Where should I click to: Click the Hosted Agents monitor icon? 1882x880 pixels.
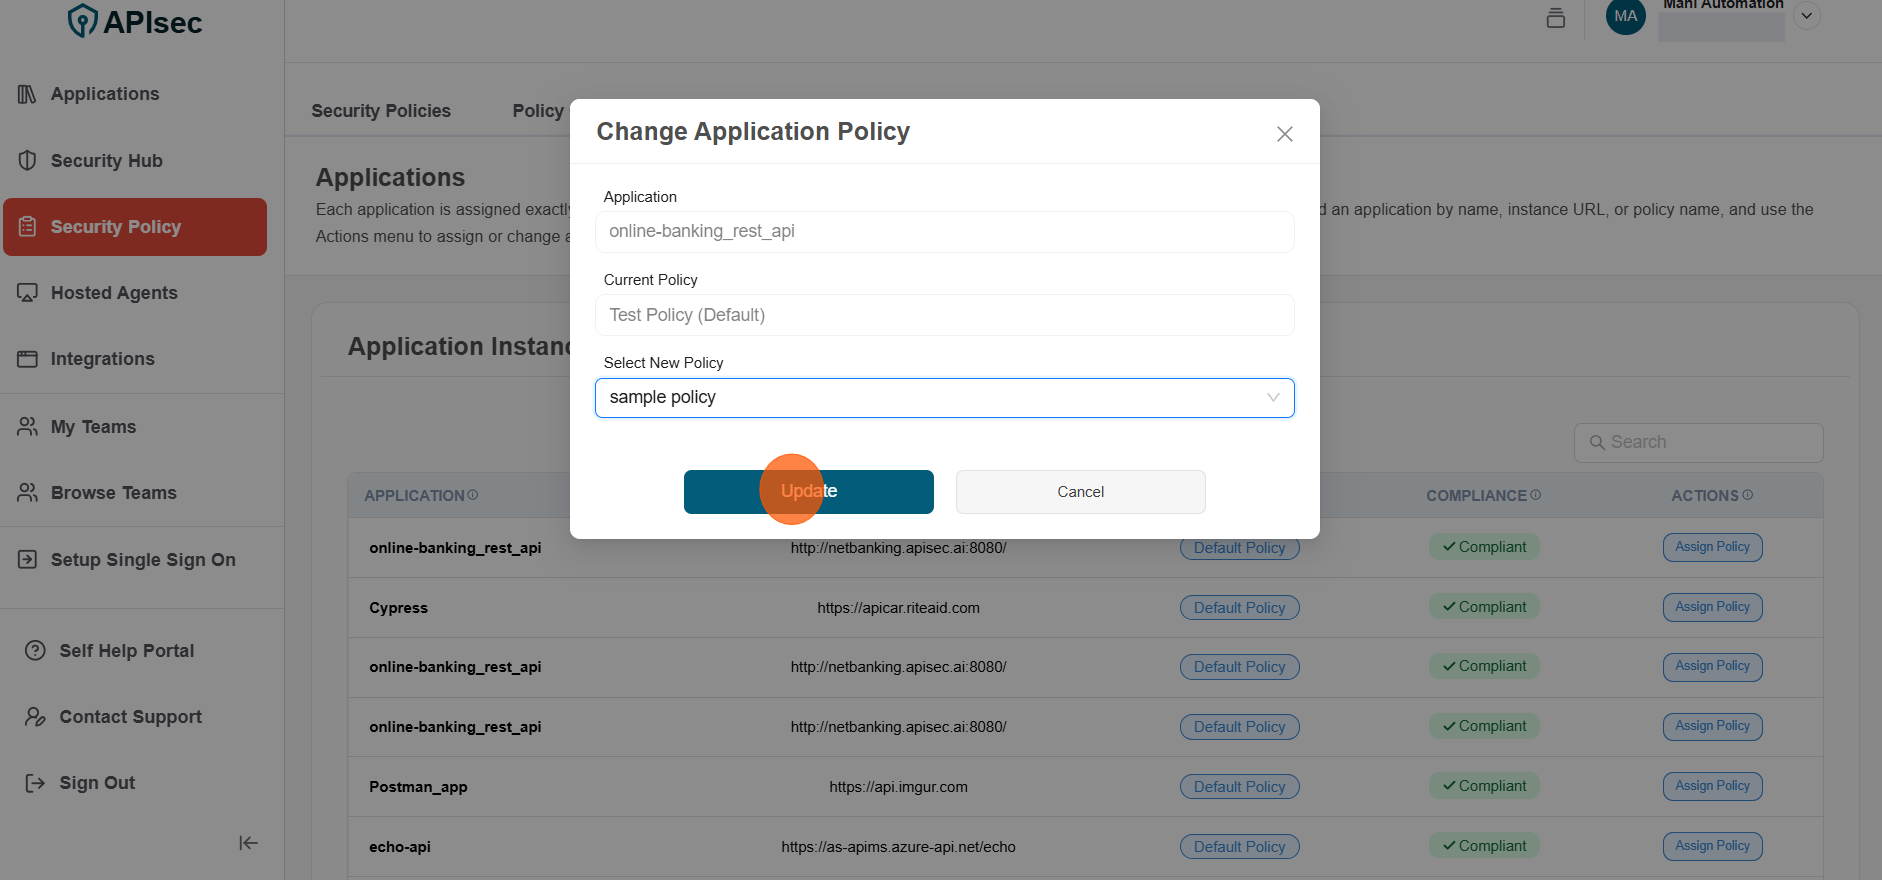tap(27, 293)
